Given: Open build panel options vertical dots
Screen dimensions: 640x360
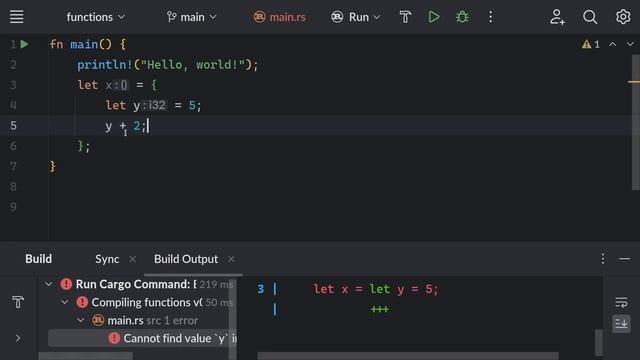Looking at the screenshot, I should pos(603,258).
